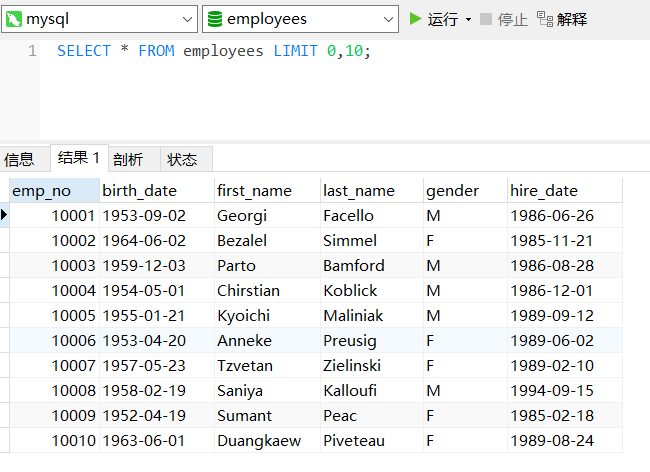Click the mysql connection icon

(14, 19)
